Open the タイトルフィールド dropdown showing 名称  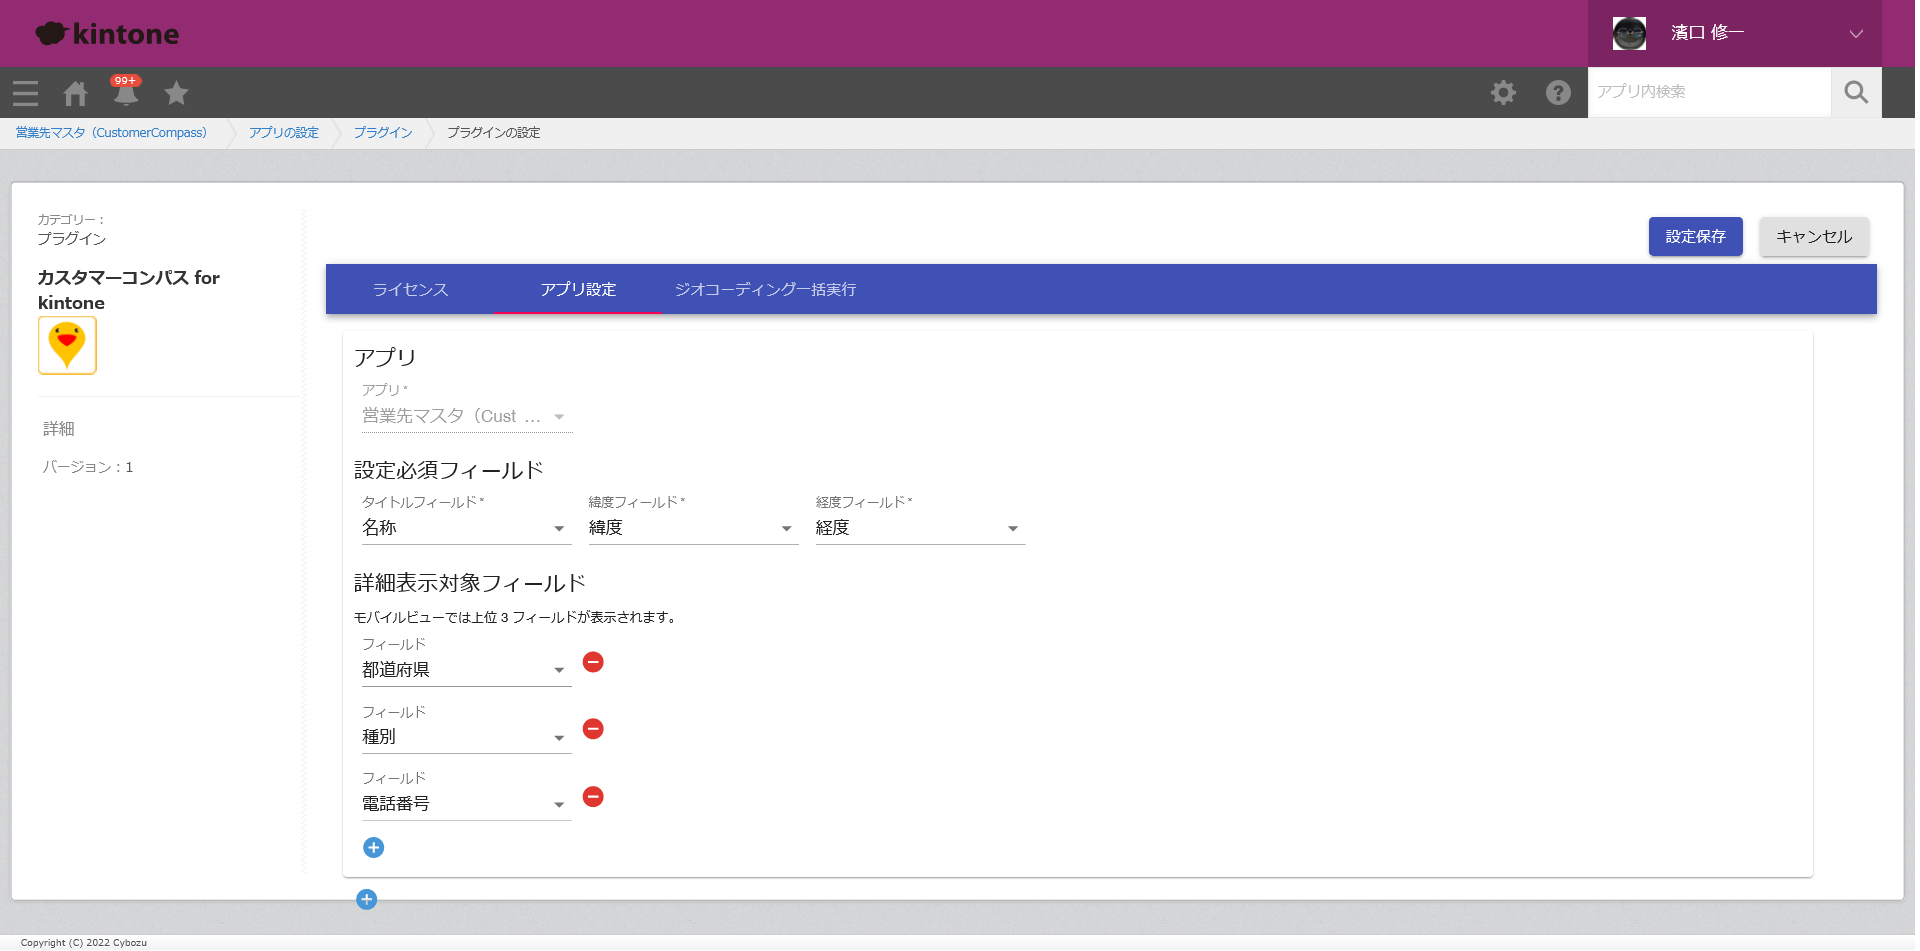coord(467,528)
